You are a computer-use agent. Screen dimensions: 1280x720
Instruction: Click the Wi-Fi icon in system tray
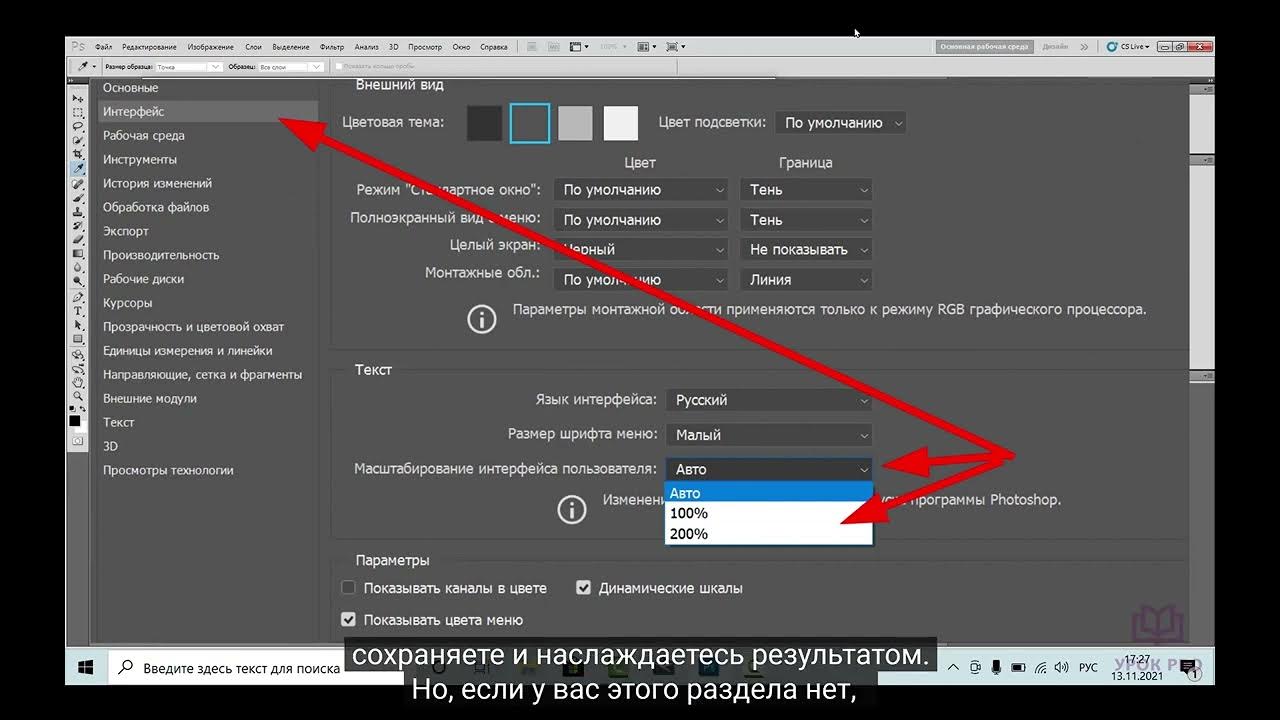[x=1040, y=667]
